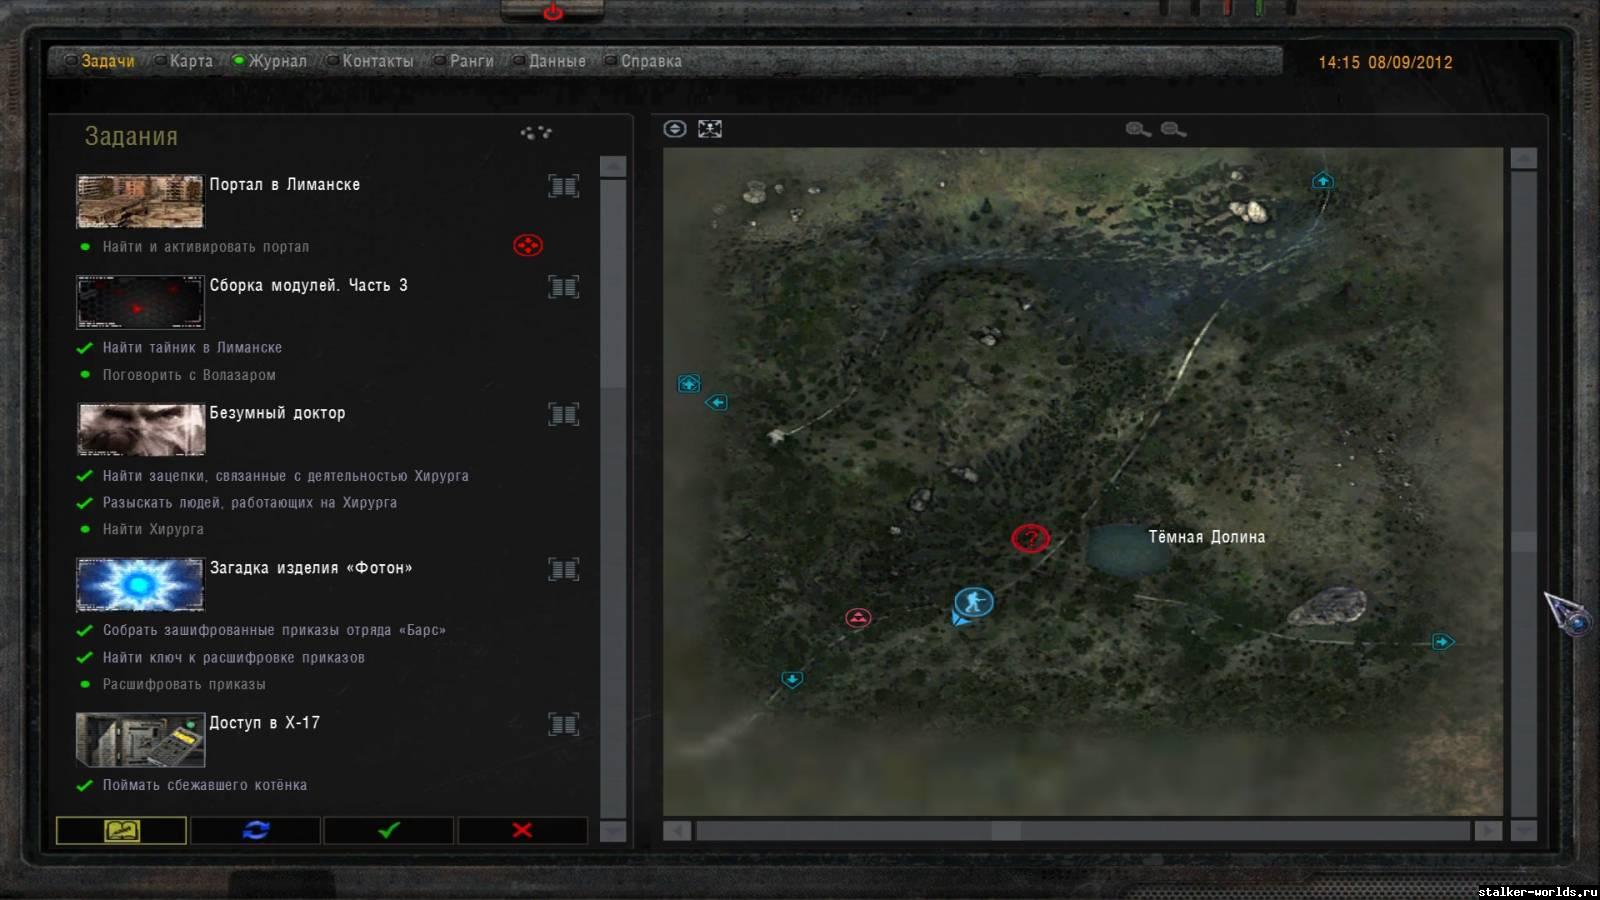This screenshot has width=1600, height=900.
Task: Click map horizontal scrollbar left arrow
Action: (677, 831)
